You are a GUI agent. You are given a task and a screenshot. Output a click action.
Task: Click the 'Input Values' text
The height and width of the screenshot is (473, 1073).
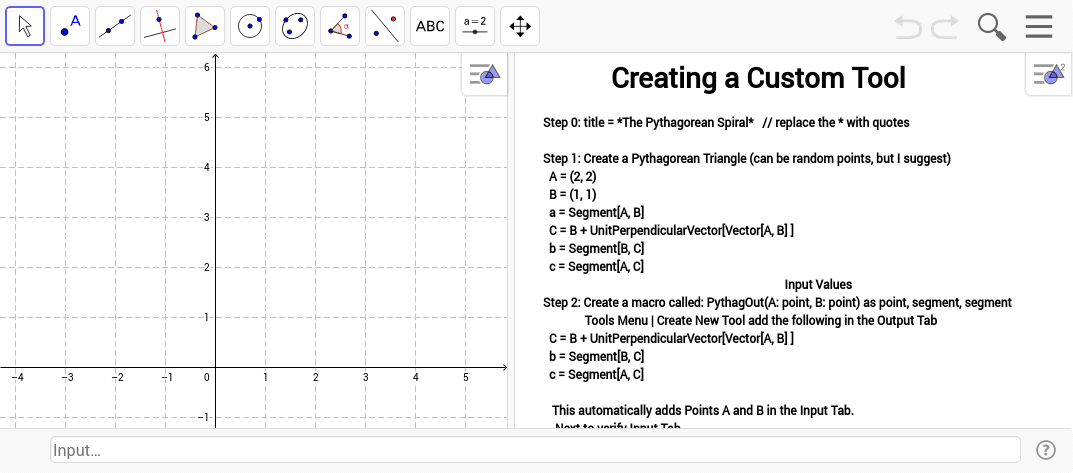click(818, 284)
